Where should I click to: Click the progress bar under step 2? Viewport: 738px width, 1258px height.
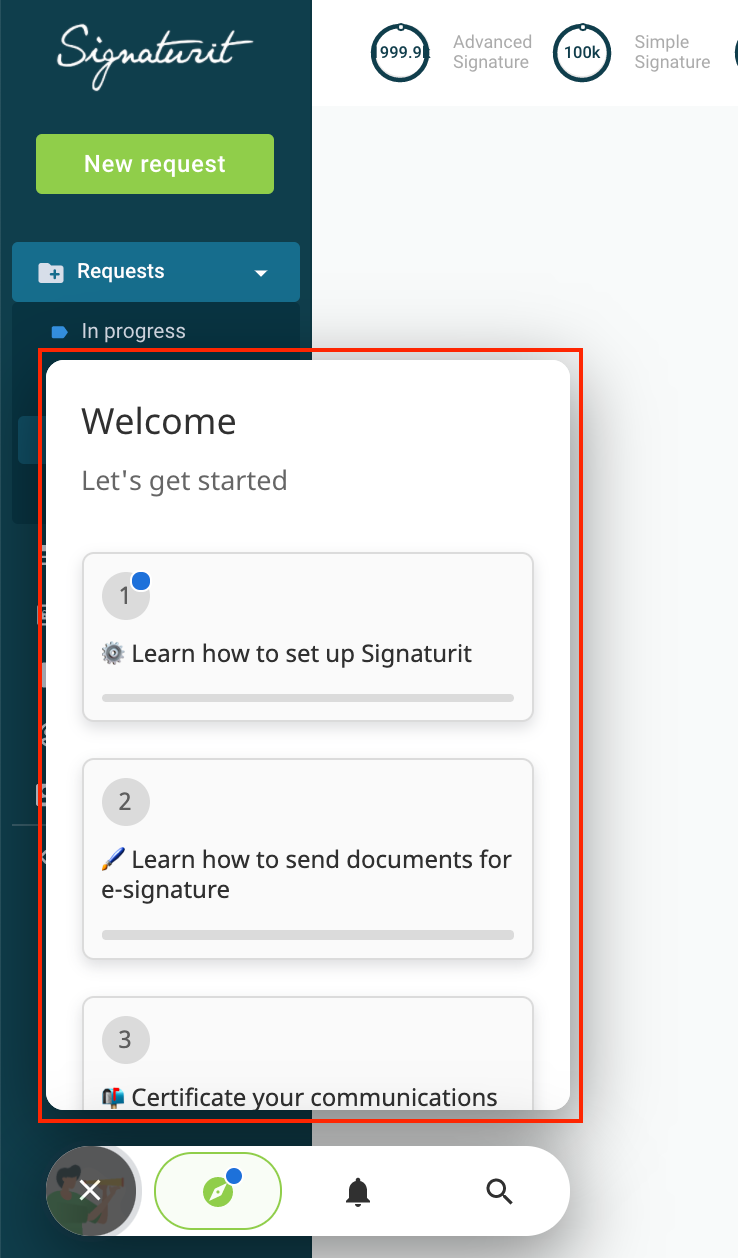(308, 935)
